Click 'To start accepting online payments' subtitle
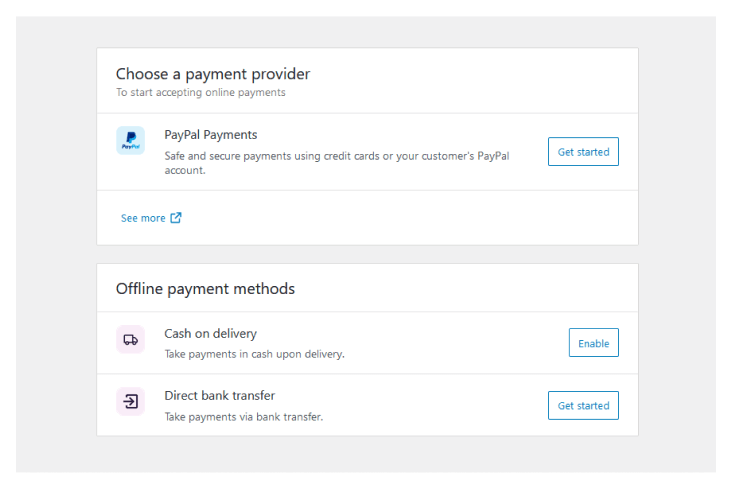Screen dimensions: 732x489 click(x=201, y=92)
